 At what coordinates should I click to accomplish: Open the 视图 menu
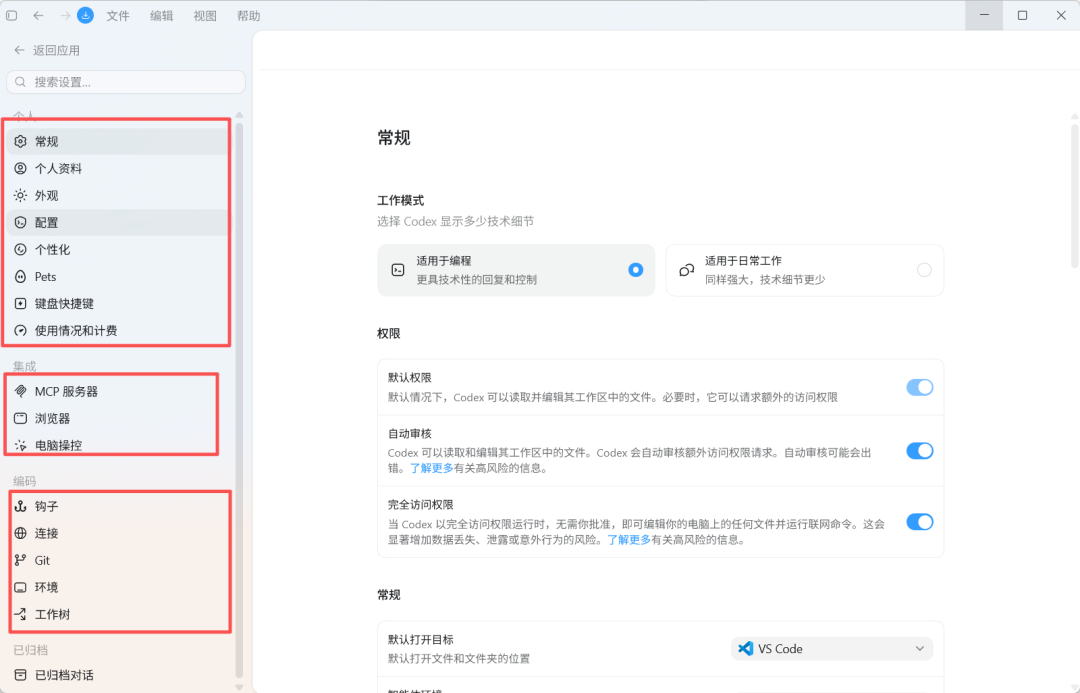pyautogui.click(x=205, y=16)
